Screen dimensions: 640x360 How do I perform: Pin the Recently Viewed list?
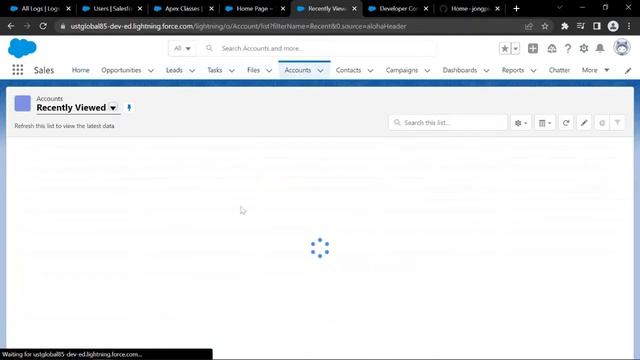[129, 108]
